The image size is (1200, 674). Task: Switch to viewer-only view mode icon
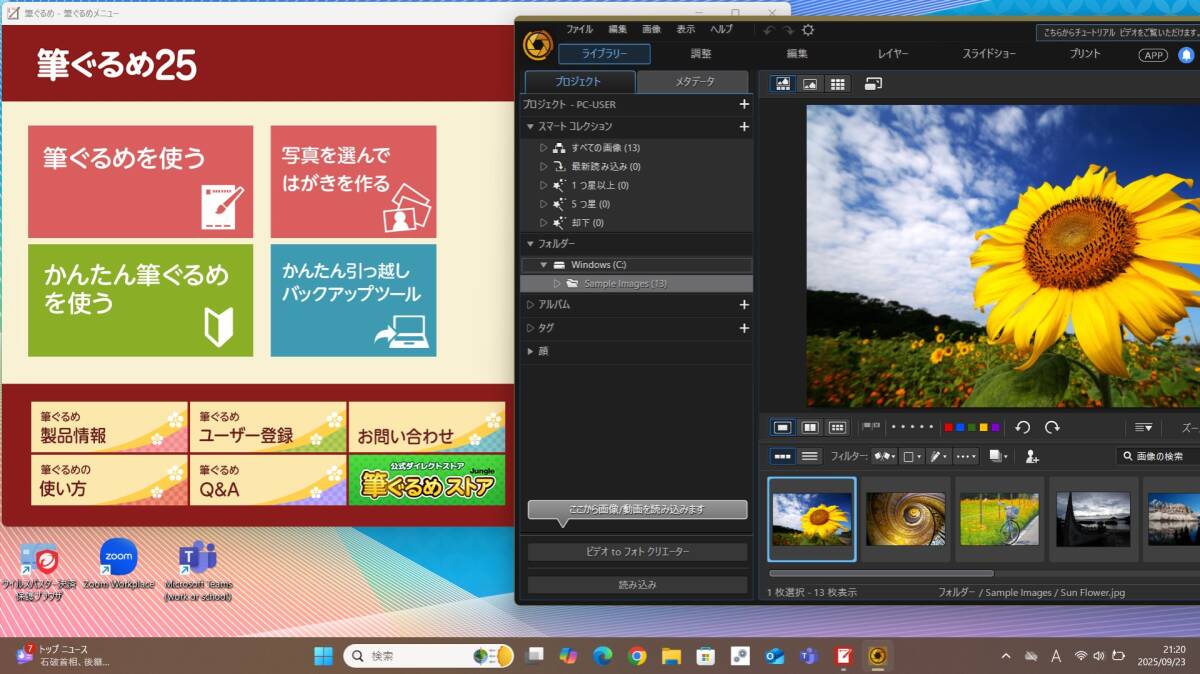pos(811,84)
